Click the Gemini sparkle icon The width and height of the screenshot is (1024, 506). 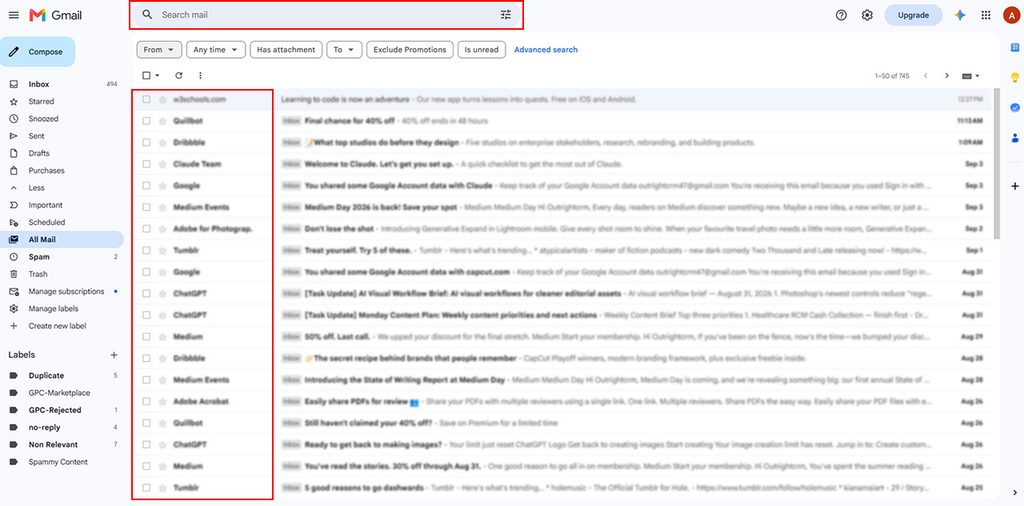(960, 15)
